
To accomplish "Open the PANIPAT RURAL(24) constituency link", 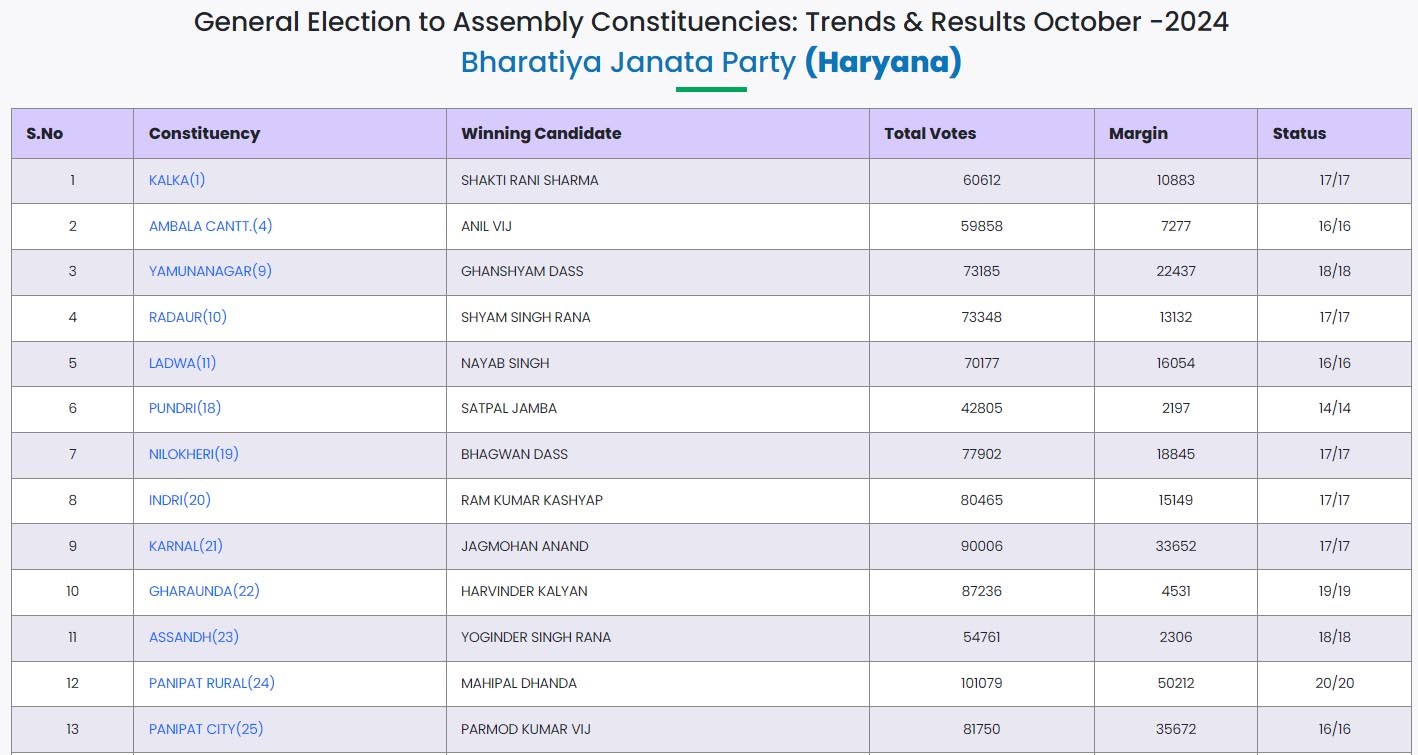I will [212, 683].
